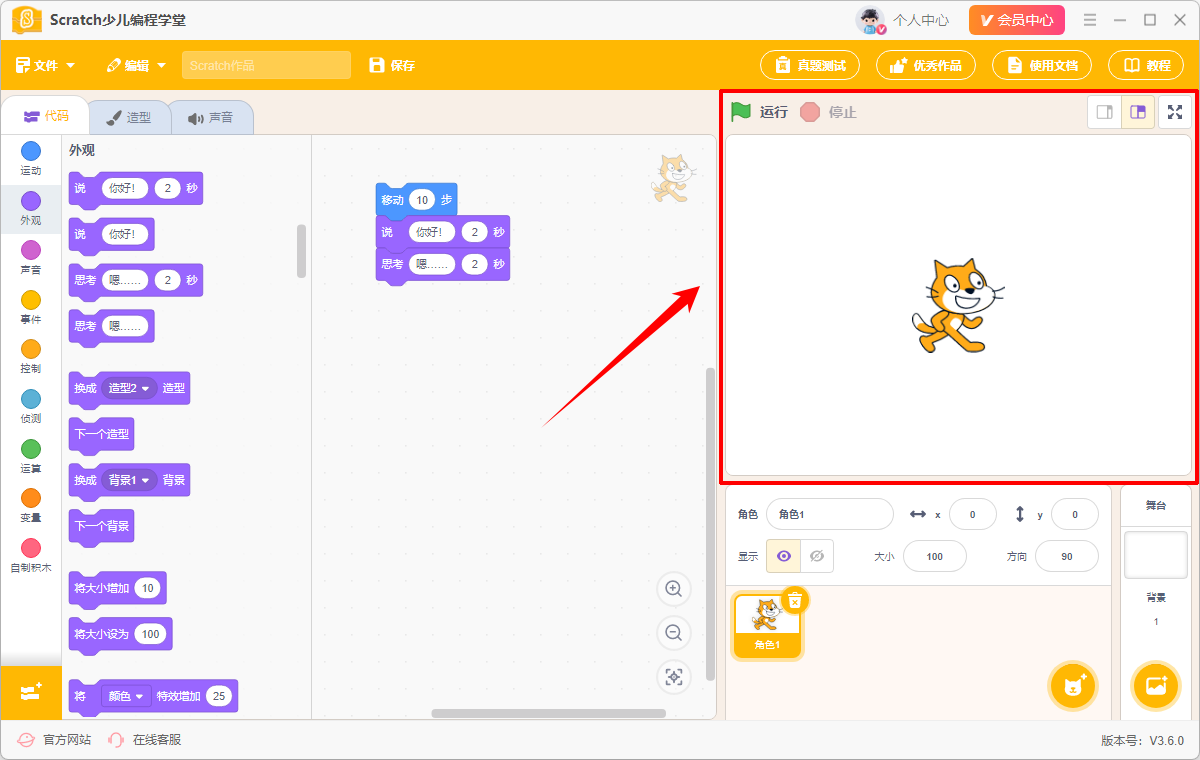Open 教程 tutorials
Viewport: 1200px width, 760px height.
pyautogui.click(x=1146, y=65)
